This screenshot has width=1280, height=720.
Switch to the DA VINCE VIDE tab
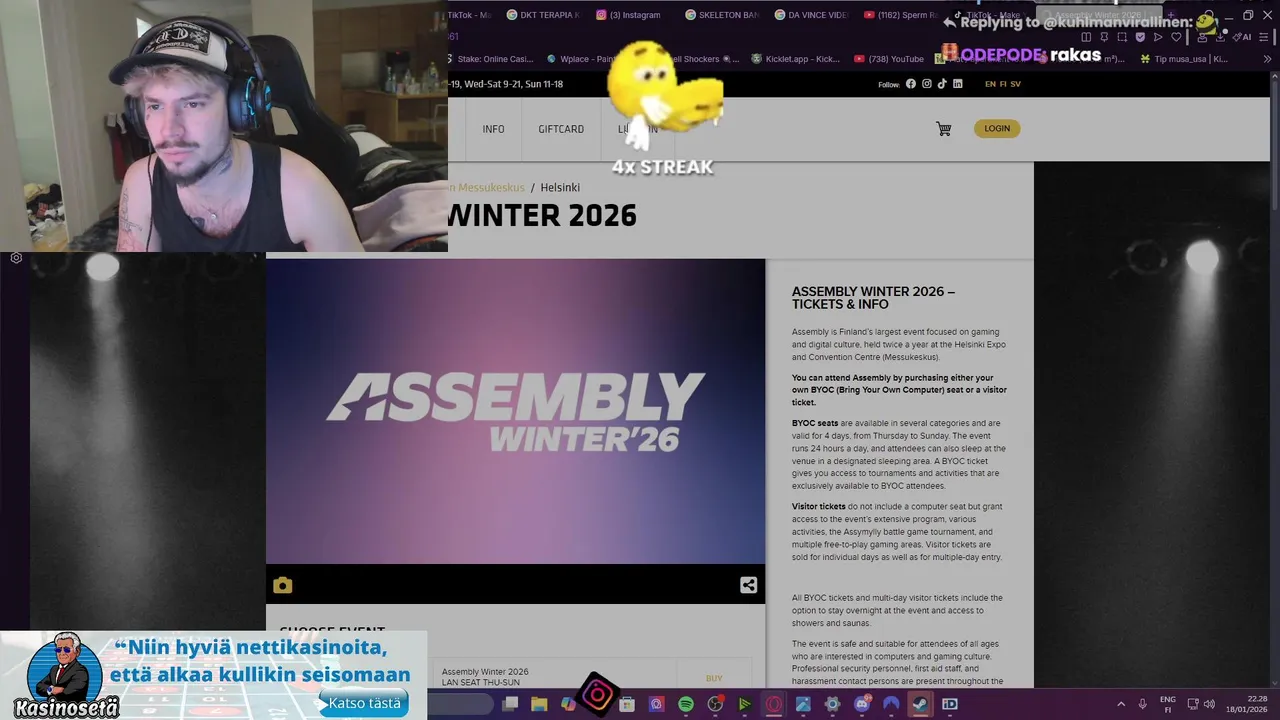[x=812, y=15]
